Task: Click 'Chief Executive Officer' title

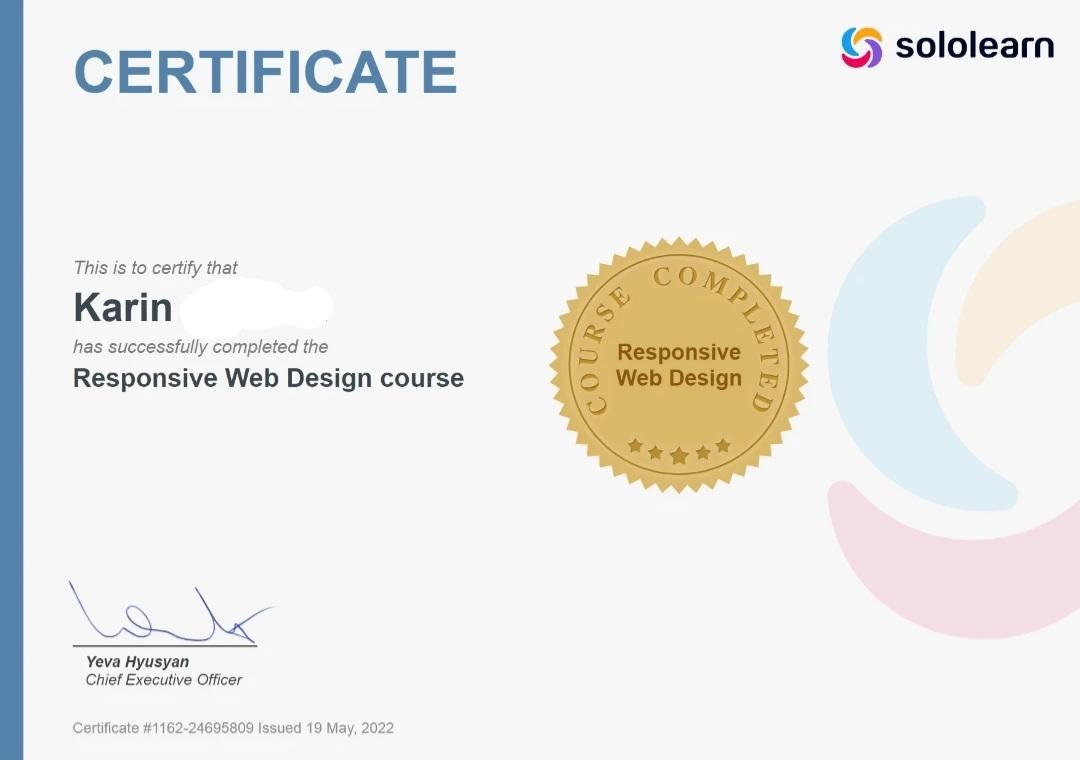Action: 164,680
